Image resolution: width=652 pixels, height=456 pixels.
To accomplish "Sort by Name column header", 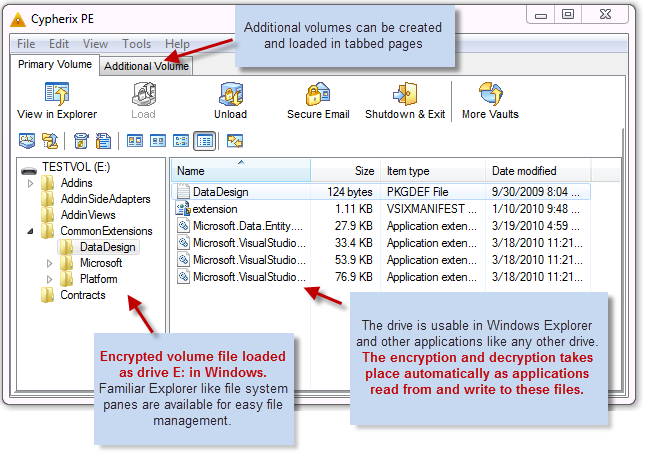I will click(x=241, y=171).
